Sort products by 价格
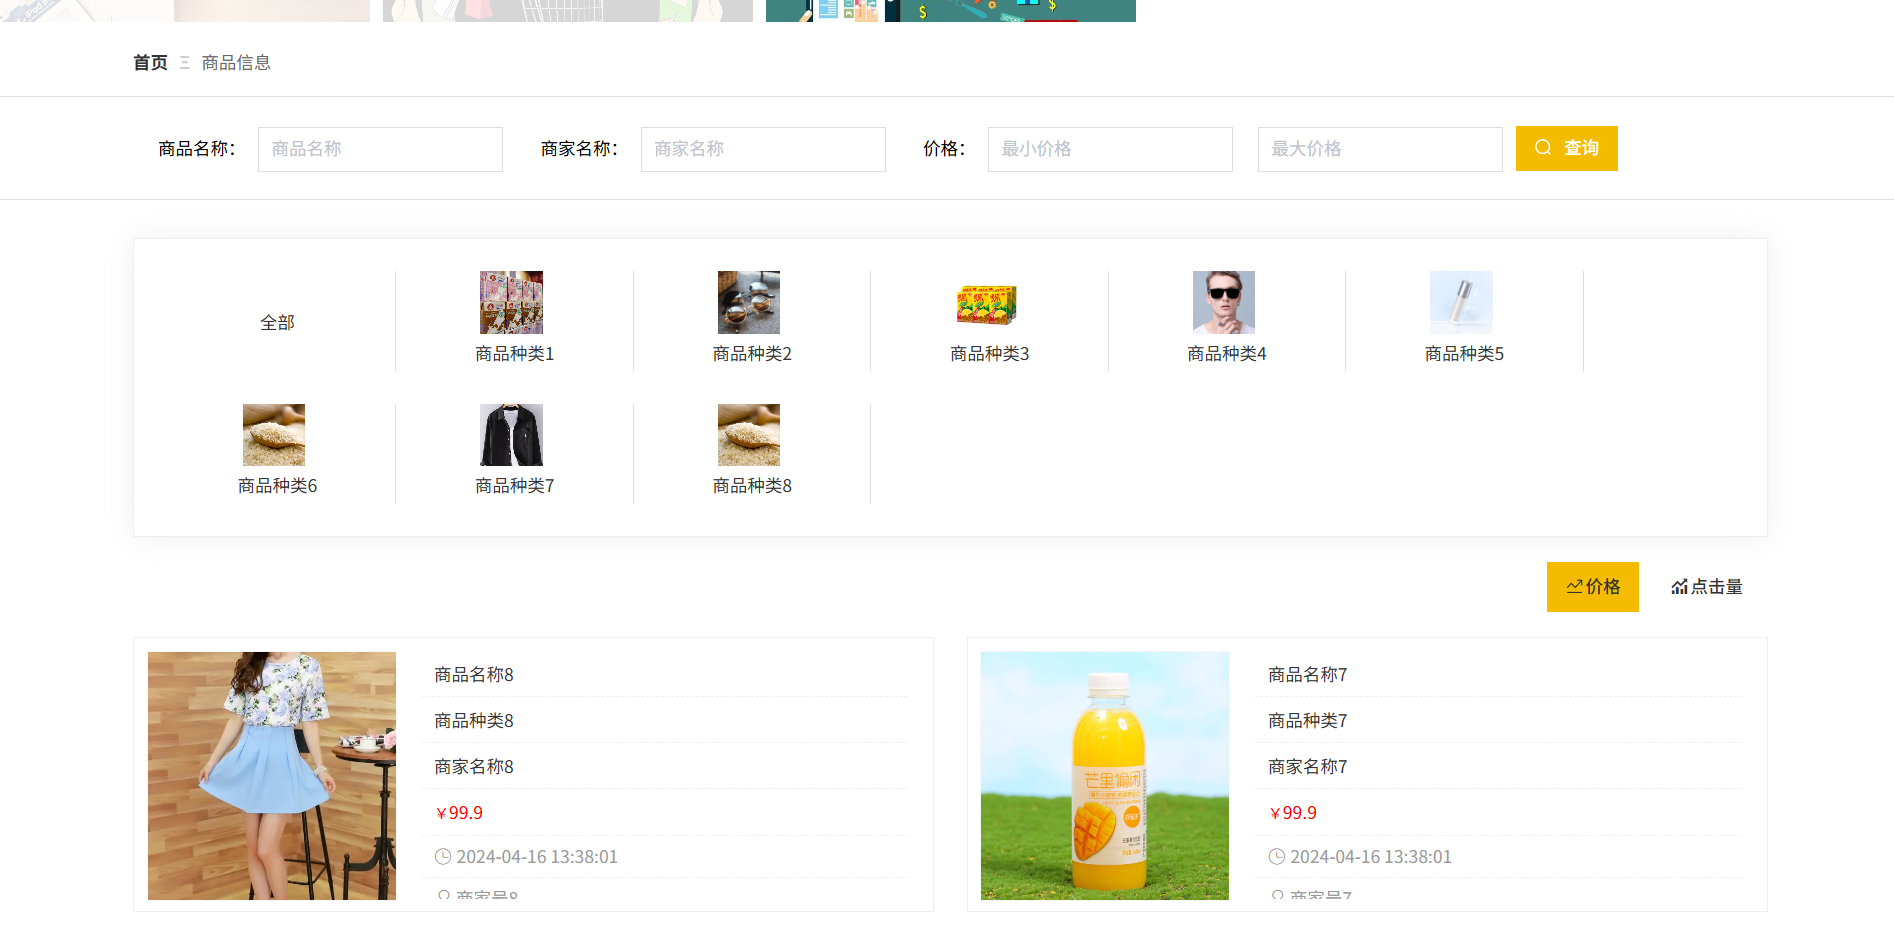The width and height of the screenshot is (1894, 936). pyautogui.click(x=1593, y=587)
